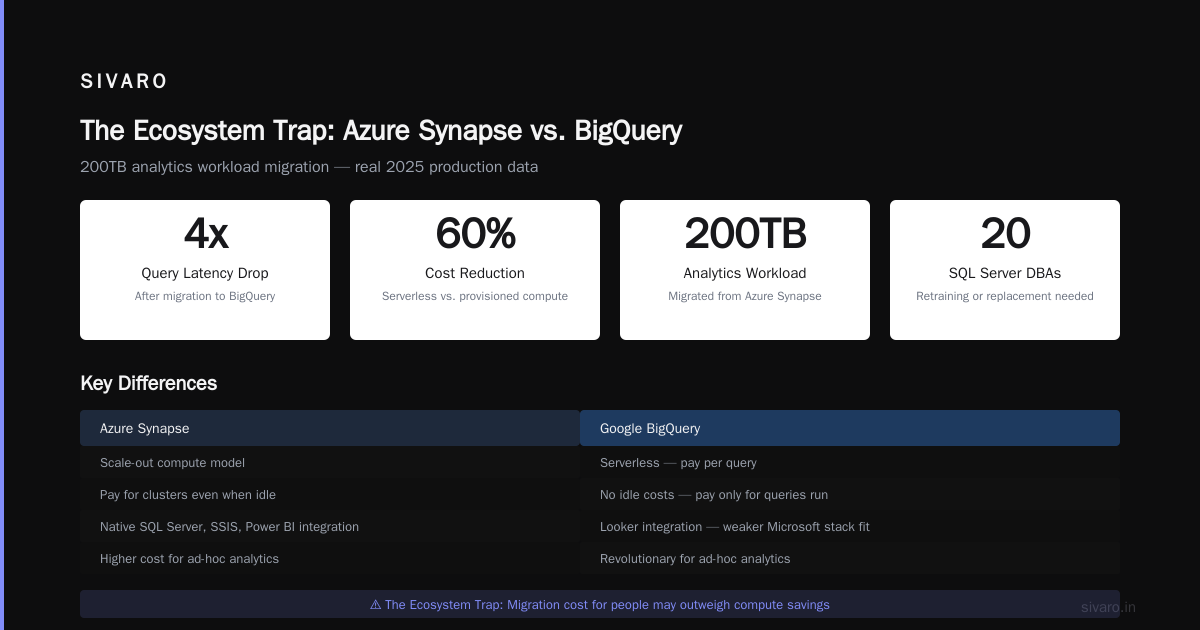Click "Looker integration — weaker Microsoft stack fit" row
This screenshot has height=630, width=1200.
[x=850, y=527]
